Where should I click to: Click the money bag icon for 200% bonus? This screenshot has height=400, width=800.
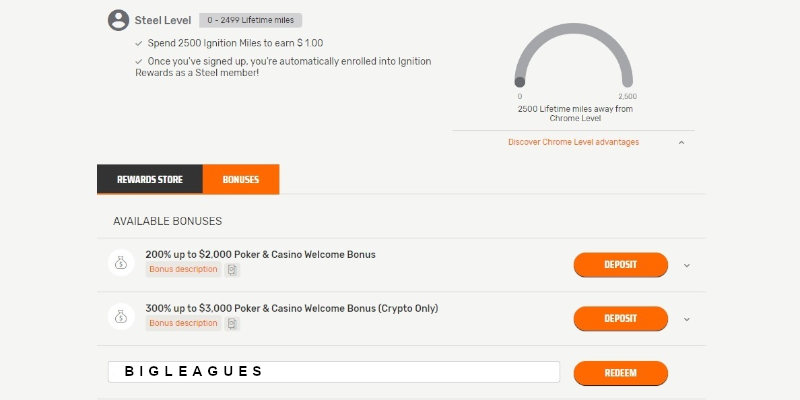tap(120, 263)
